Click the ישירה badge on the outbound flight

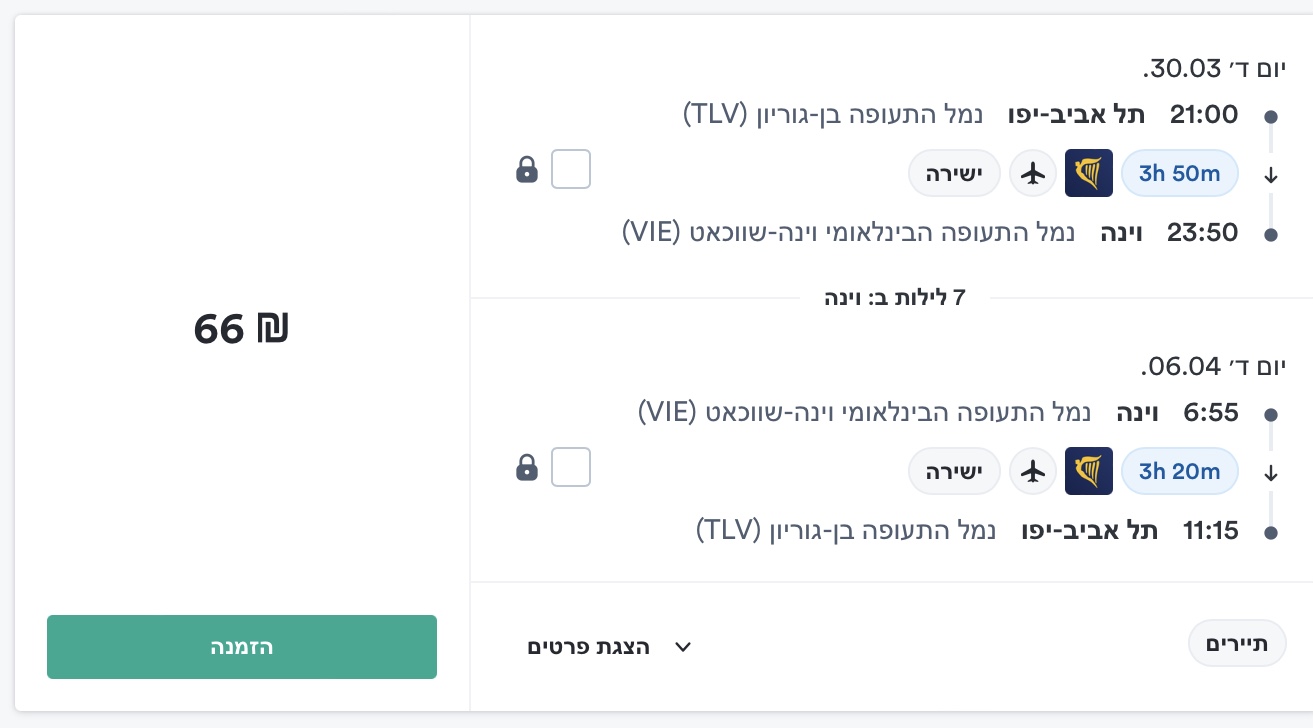pos(954,173)
